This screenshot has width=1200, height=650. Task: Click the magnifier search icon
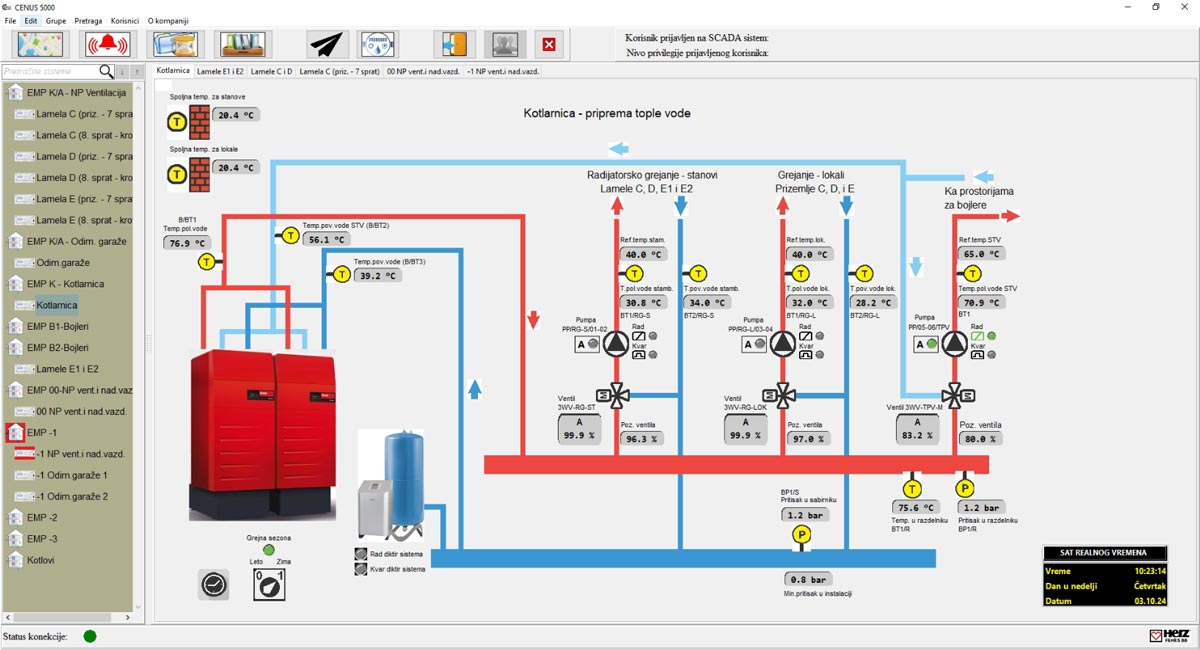(106, 72)
